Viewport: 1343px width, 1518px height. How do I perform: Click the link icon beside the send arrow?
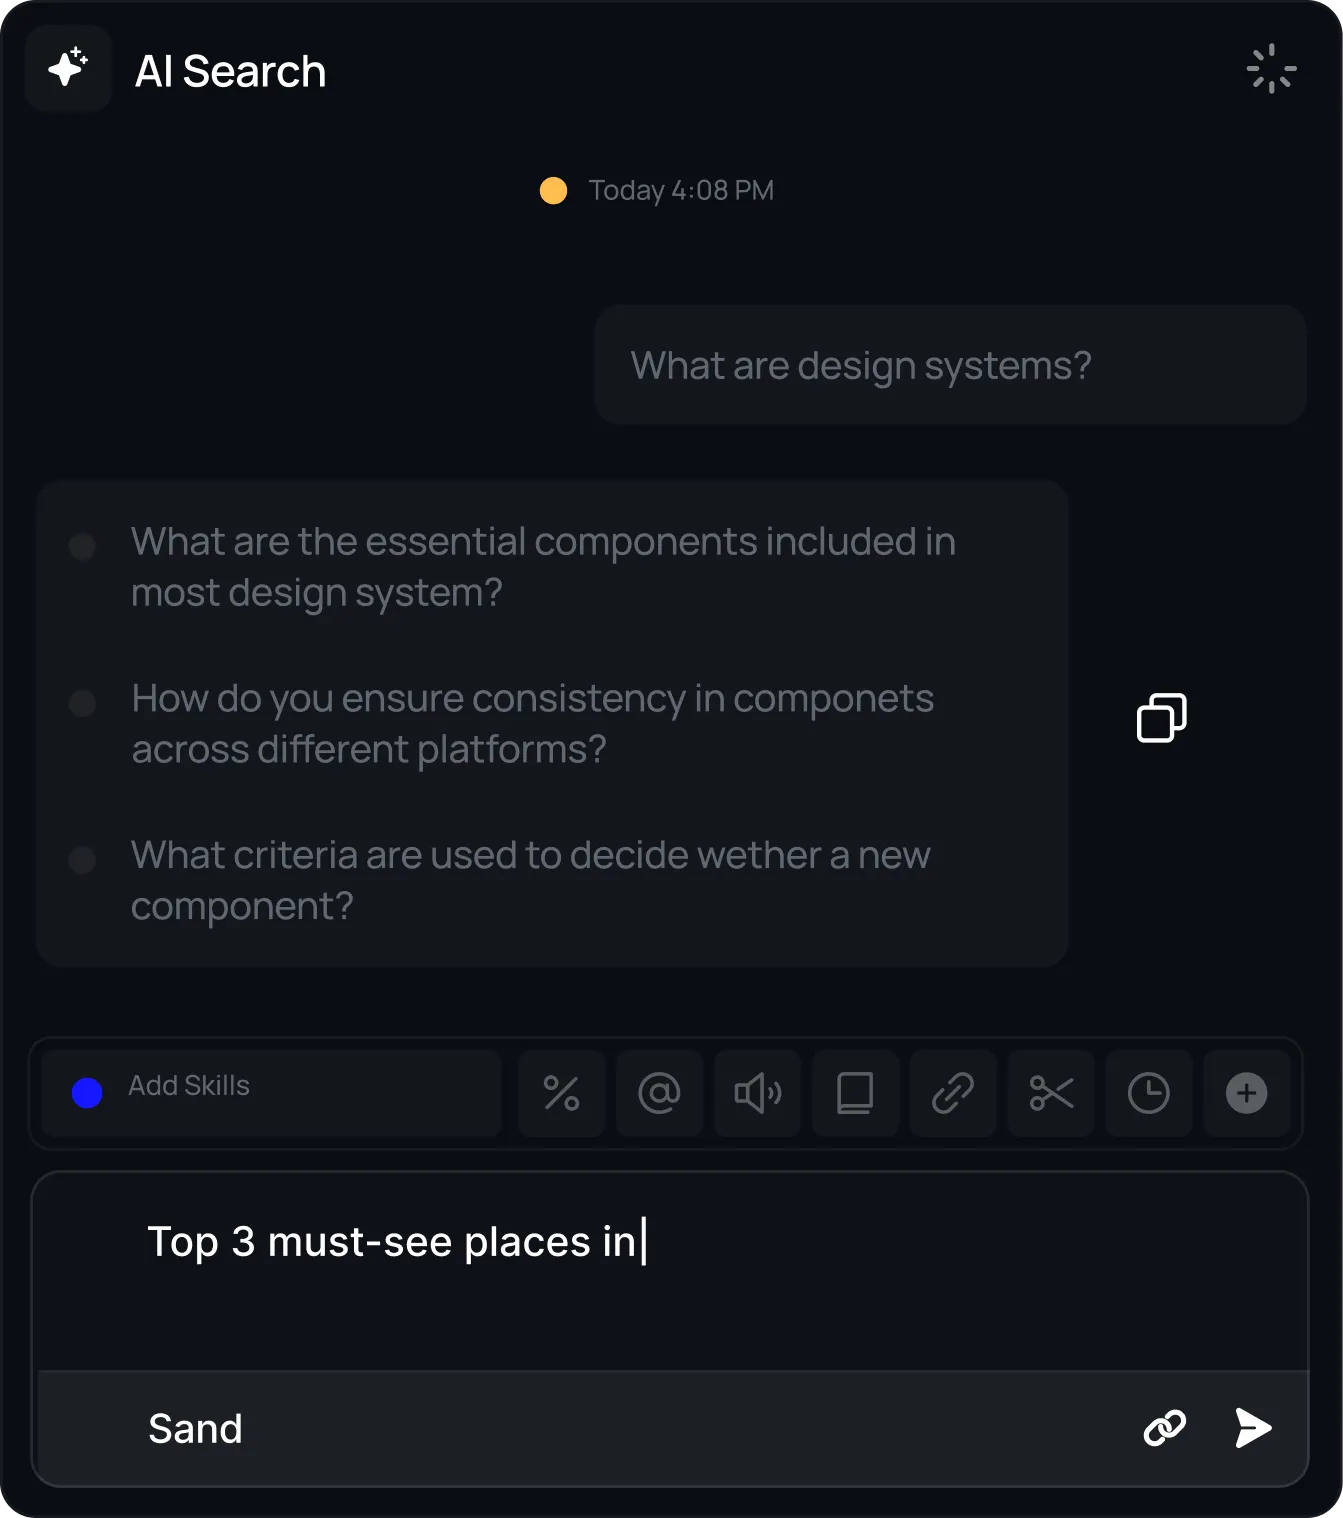(x=1164, y=1428)
